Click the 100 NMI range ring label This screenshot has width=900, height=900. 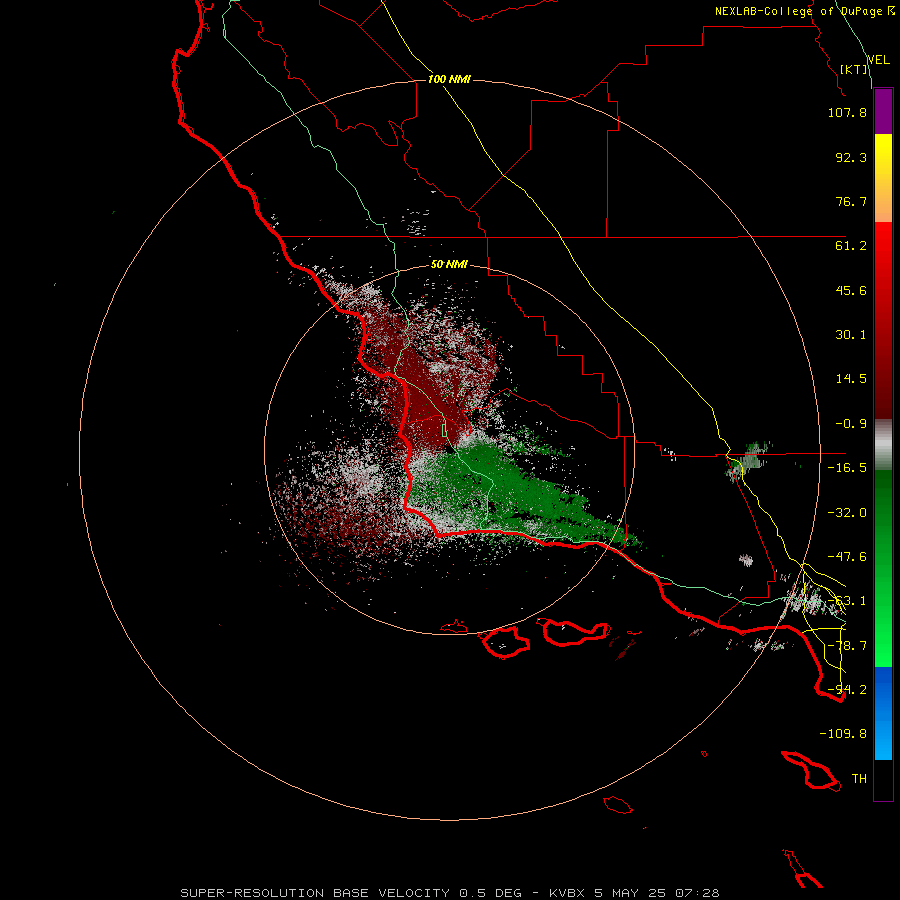[x=449, y=79]
